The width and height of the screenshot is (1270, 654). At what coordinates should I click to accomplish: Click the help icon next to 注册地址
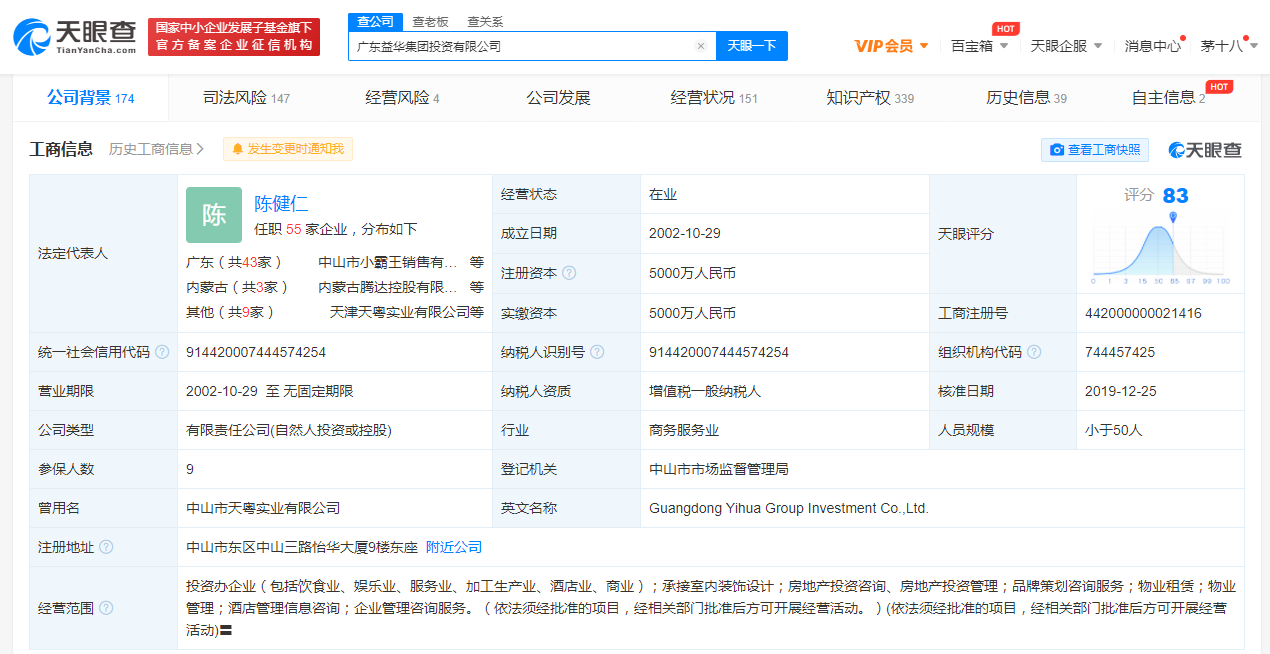(106, 547)
